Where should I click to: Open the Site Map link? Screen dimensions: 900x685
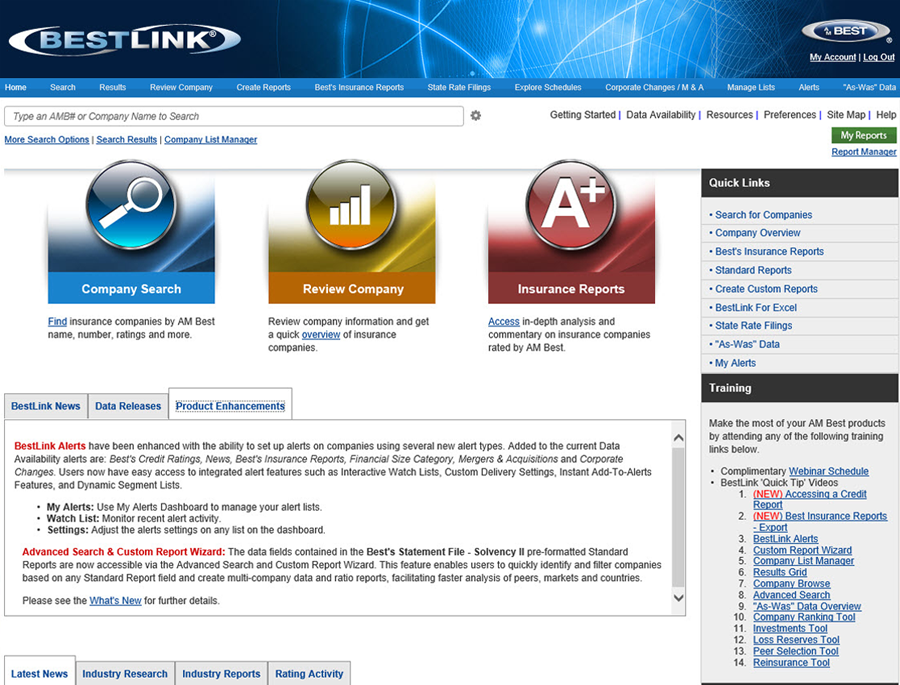click(x=846, y=115)
